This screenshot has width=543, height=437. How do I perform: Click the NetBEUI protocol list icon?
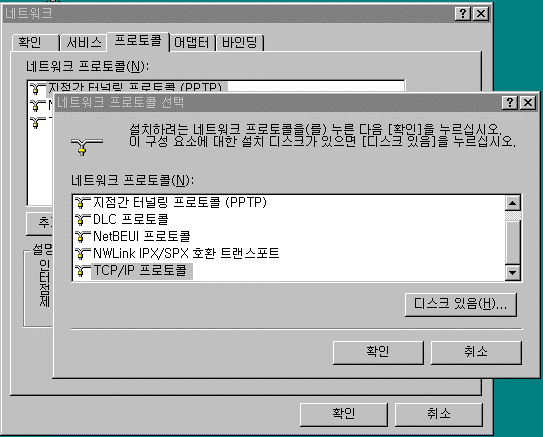82,236
